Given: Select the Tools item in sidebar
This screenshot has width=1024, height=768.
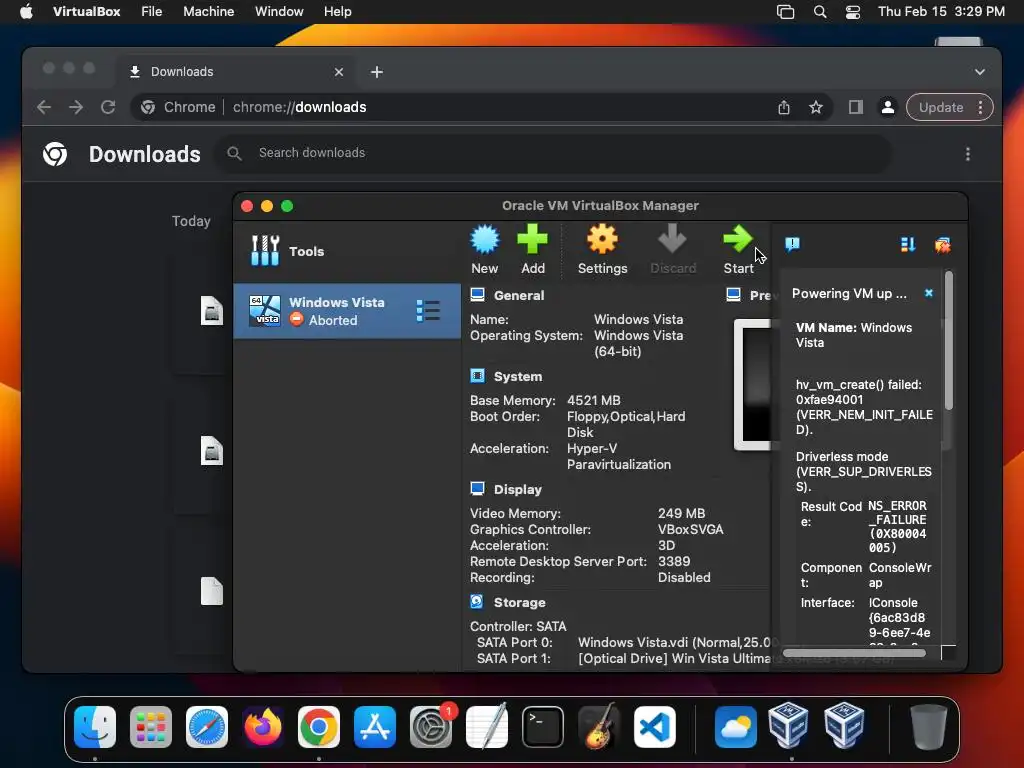Looking at the screenshot, I should [x=347, y=251].
